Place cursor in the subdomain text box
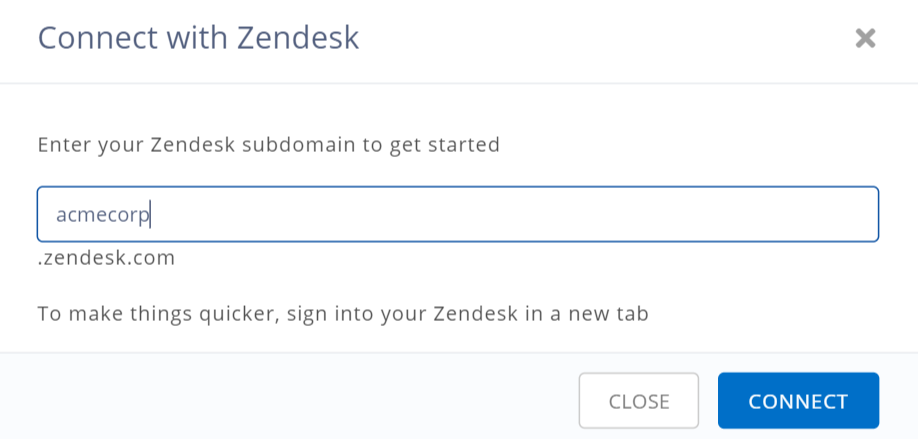Image resolution: width=918 pixels, height=439 pixels. tap(457, 214)
